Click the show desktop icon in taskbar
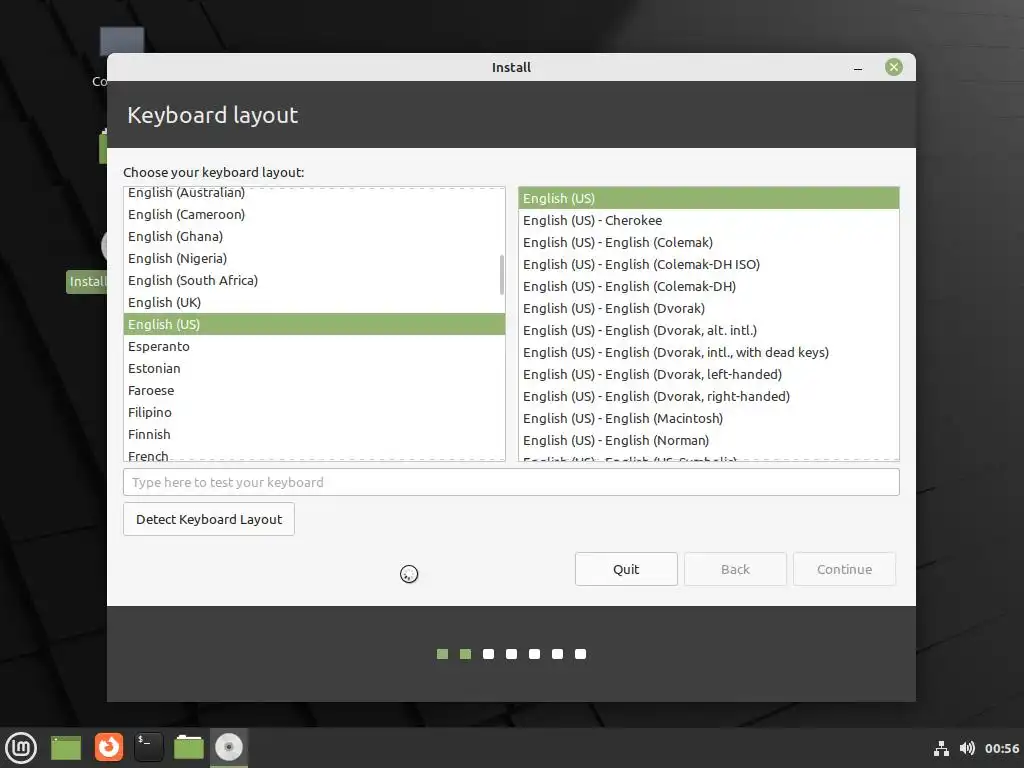This screenshot has width=1024, height=768. tap(66, 748)
